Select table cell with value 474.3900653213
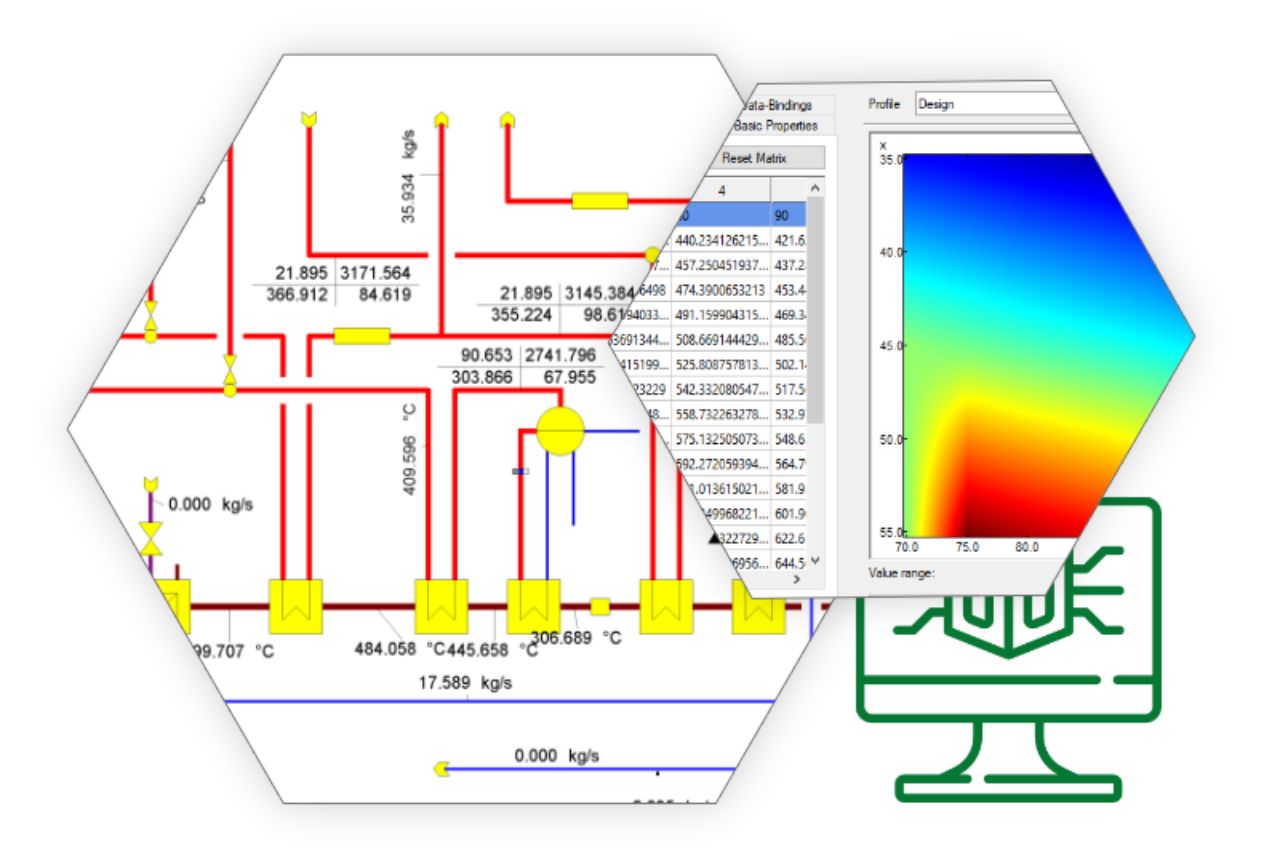This screenshot has height=854, width=1280. click(720, 290)
